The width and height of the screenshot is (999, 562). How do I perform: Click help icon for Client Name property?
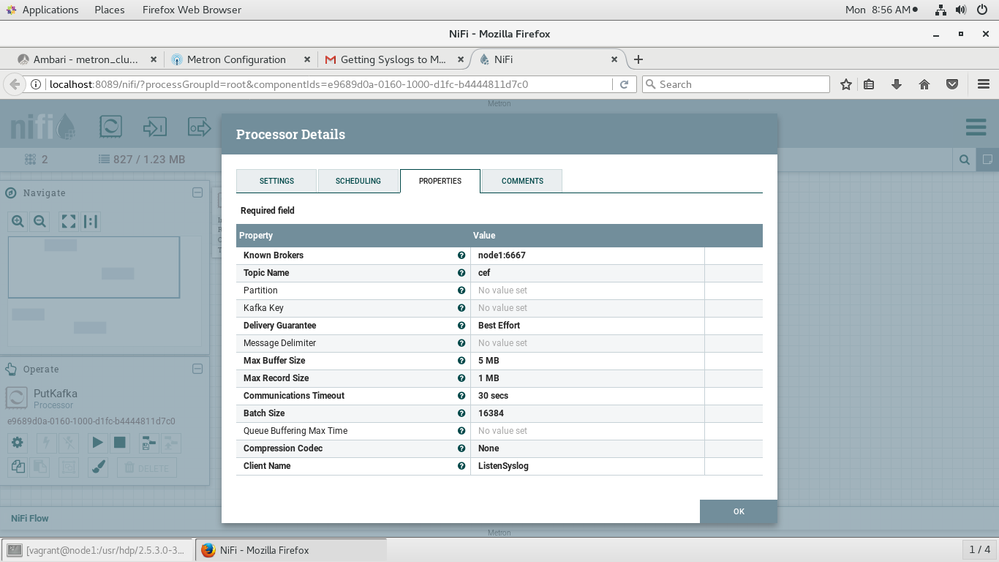click(461, 466)
